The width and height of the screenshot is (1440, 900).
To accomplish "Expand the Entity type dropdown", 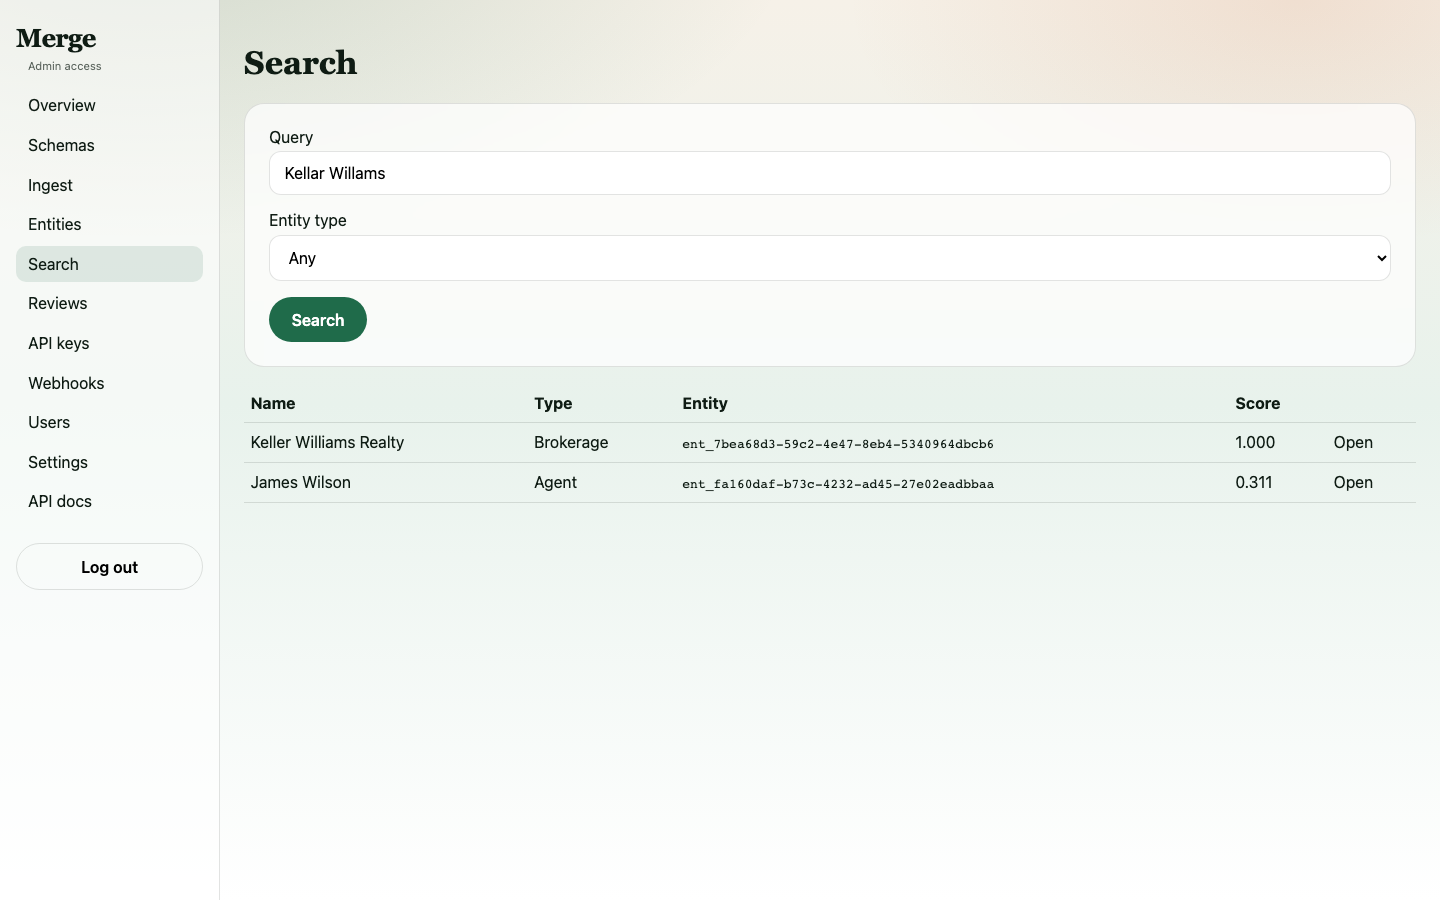I will tap(829, 258).
